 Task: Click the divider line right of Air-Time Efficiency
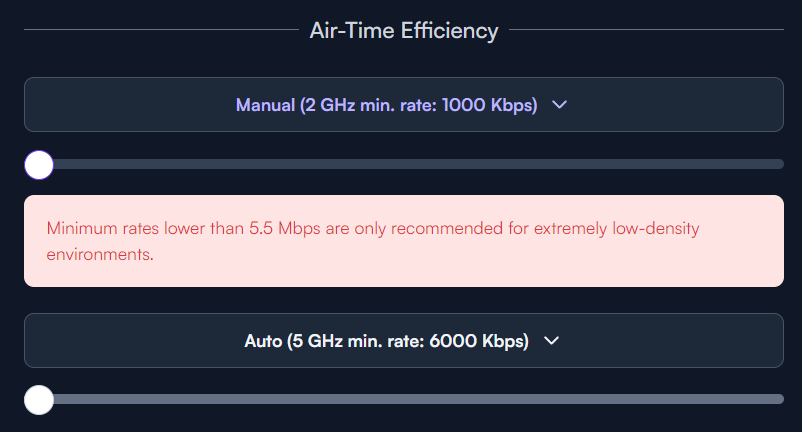pos(647,30)
